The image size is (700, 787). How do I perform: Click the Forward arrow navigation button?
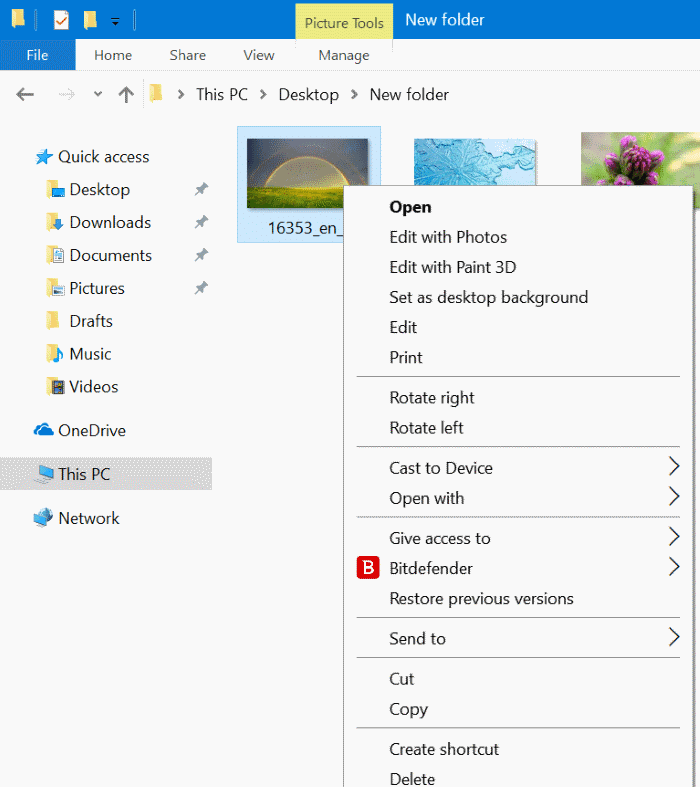pyautogui.click(x=66, y=94)
